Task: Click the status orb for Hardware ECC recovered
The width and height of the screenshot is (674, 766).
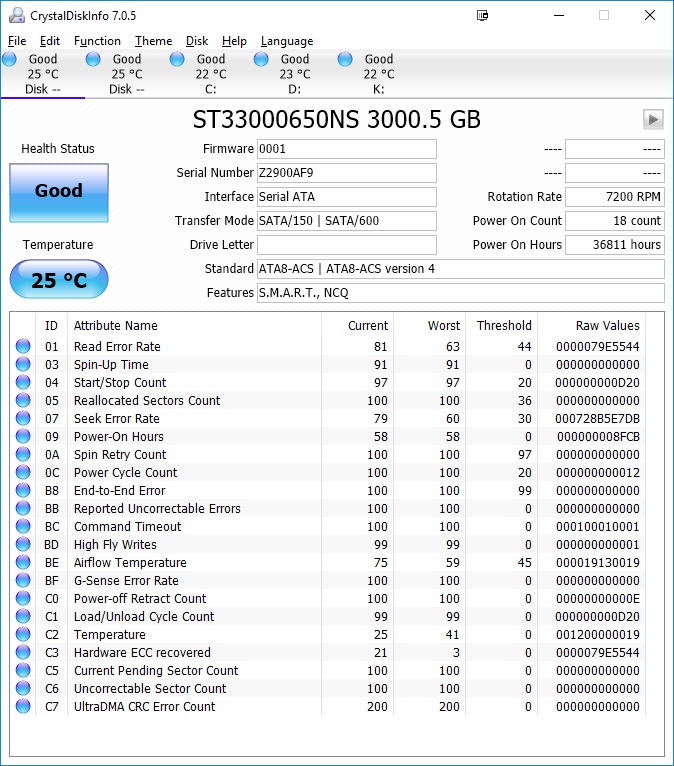Action: click(23, 652)
